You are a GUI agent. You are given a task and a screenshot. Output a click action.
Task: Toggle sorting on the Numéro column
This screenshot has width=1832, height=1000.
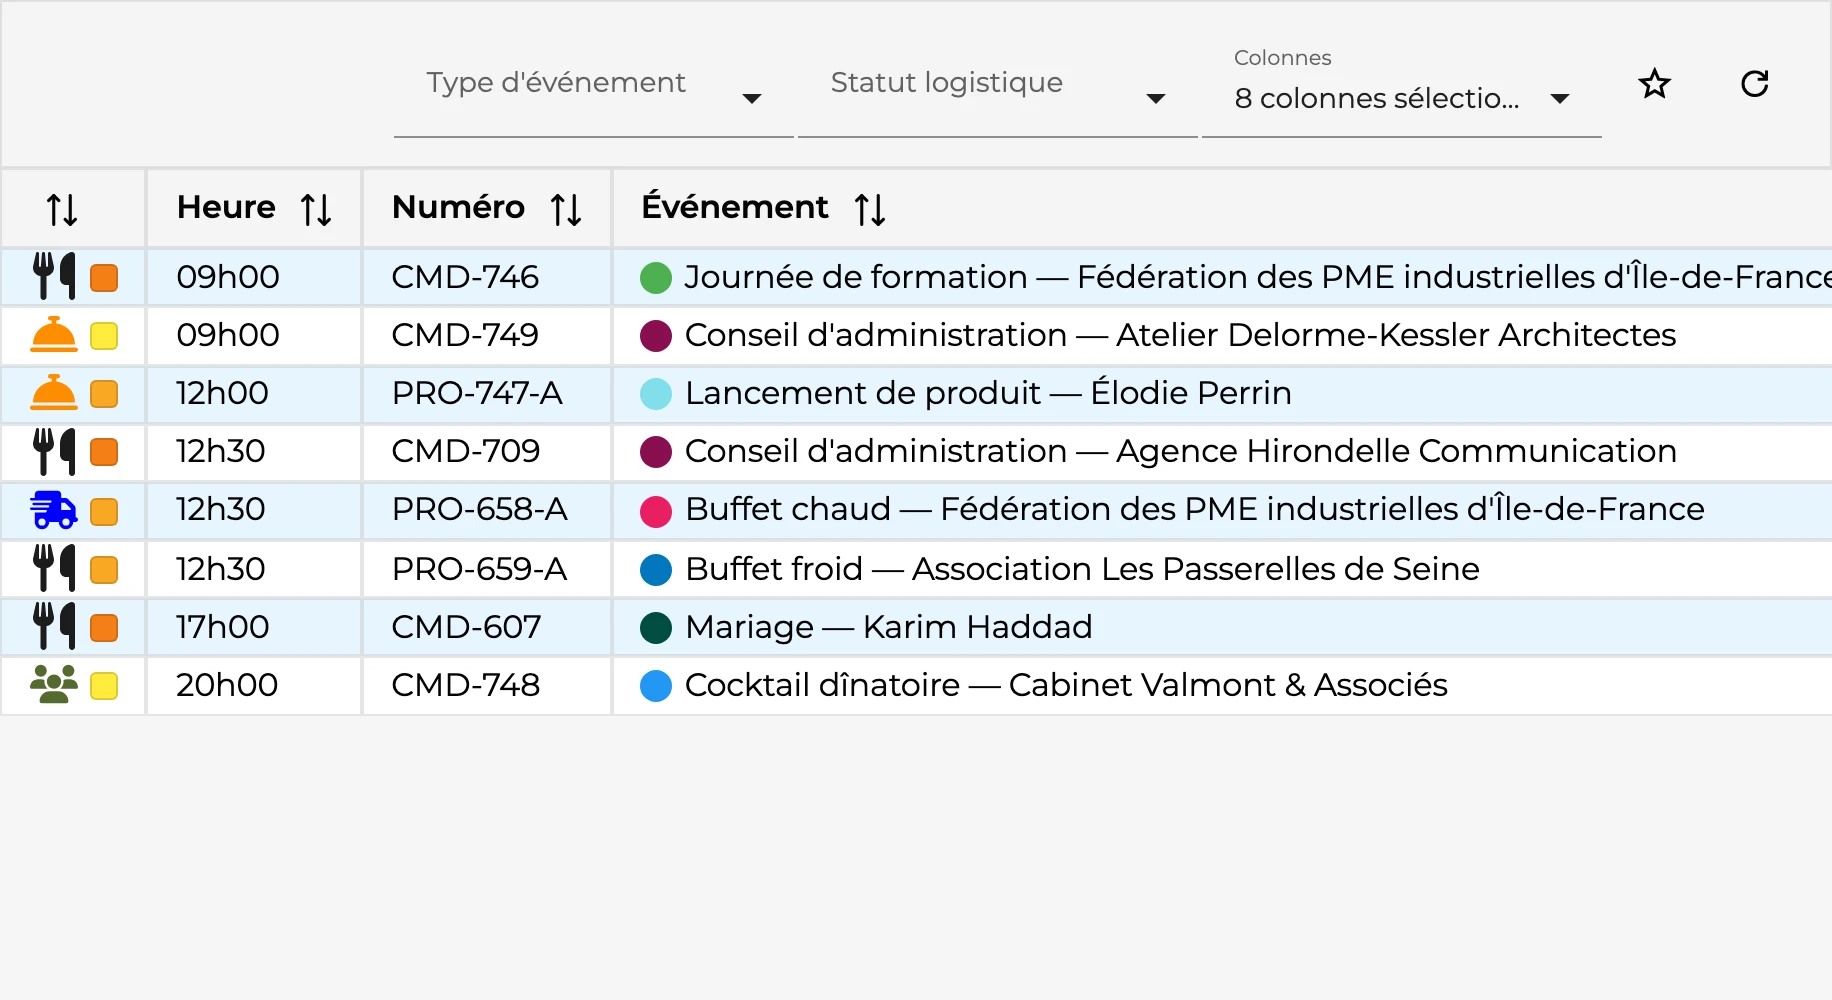566,210
